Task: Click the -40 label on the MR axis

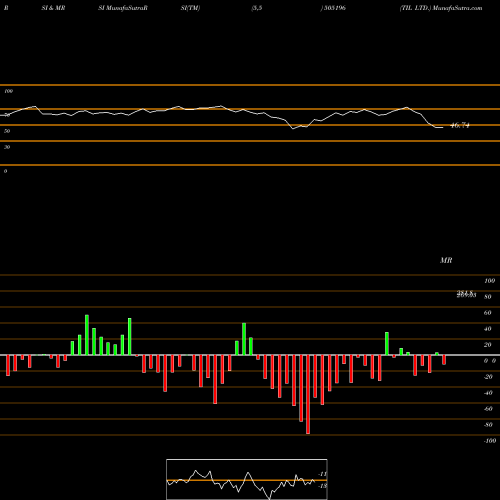Action: point(488,393)
